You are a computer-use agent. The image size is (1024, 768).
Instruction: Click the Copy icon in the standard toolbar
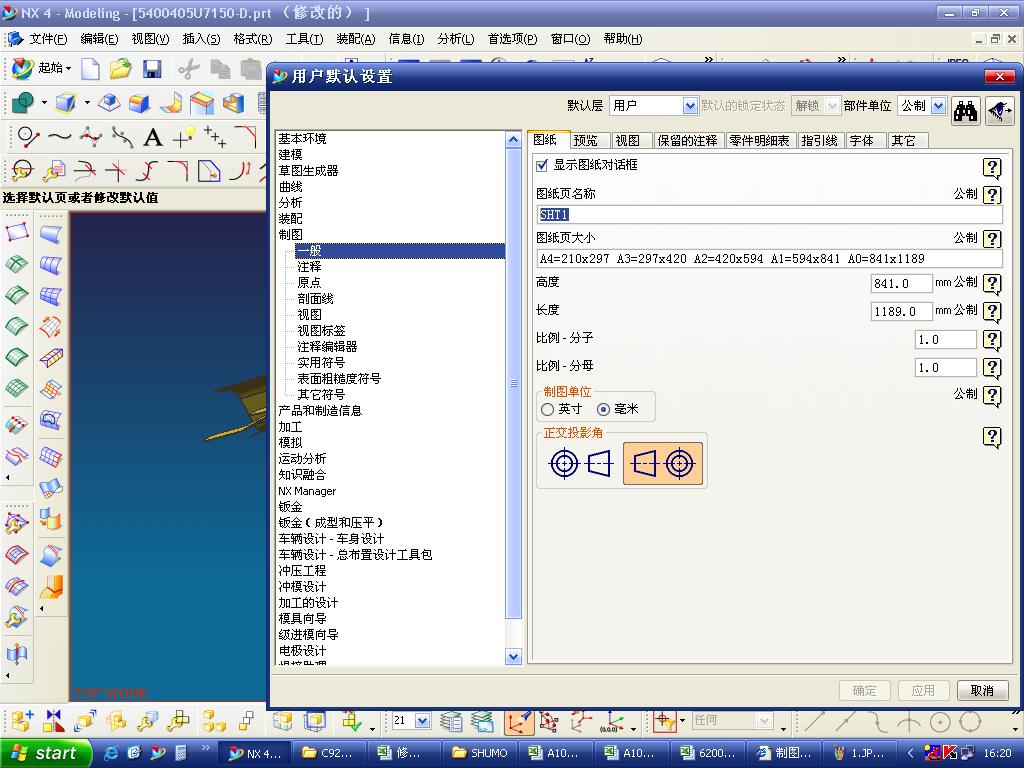point(220,69)
